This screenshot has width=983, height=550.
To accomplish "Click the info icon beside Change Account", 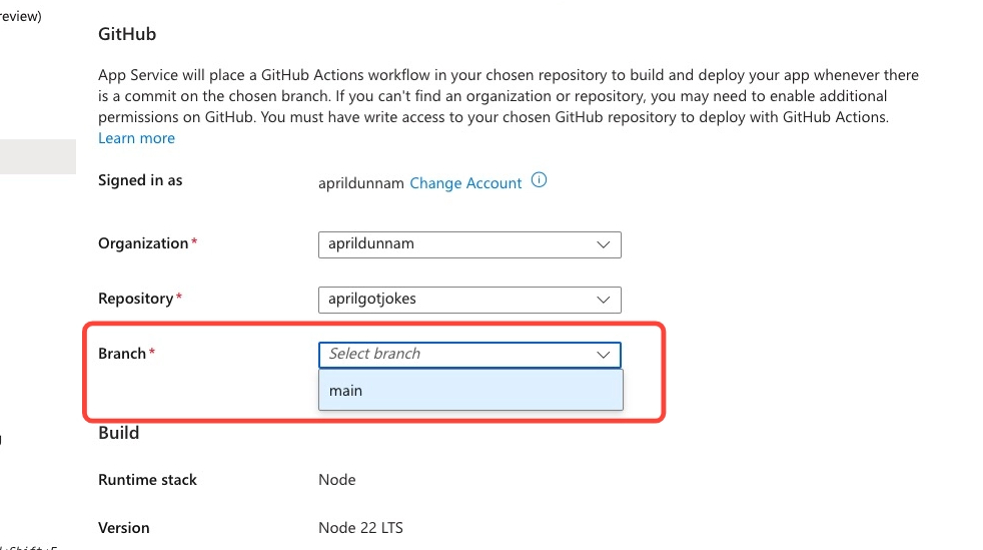I will pos(539,181).
